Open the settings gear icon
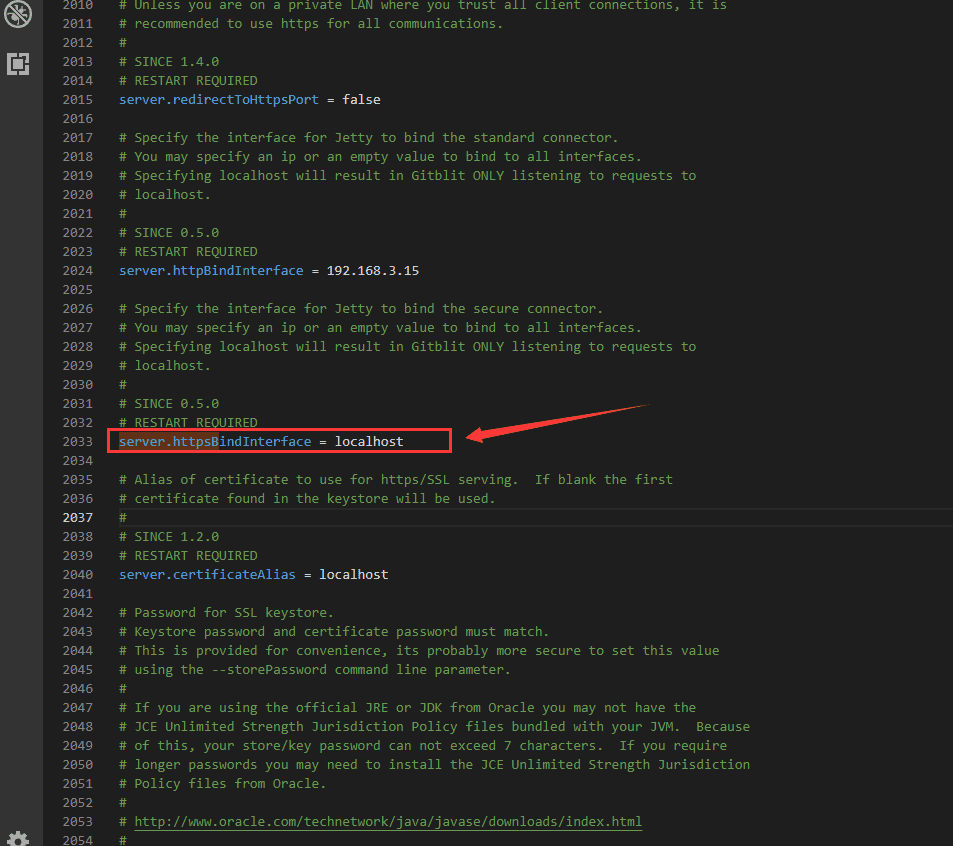This screenshot has height=846, width=953. click(x=18, y=836)
